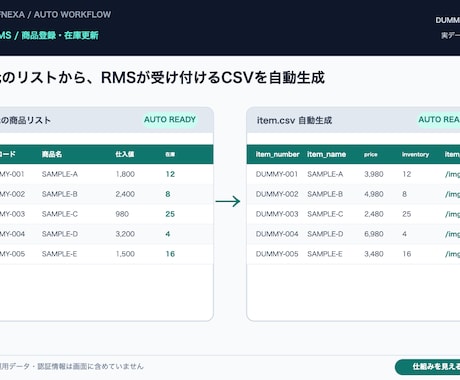
Task: Click the 仕入値 value '980'
Action: pos(122,214)
